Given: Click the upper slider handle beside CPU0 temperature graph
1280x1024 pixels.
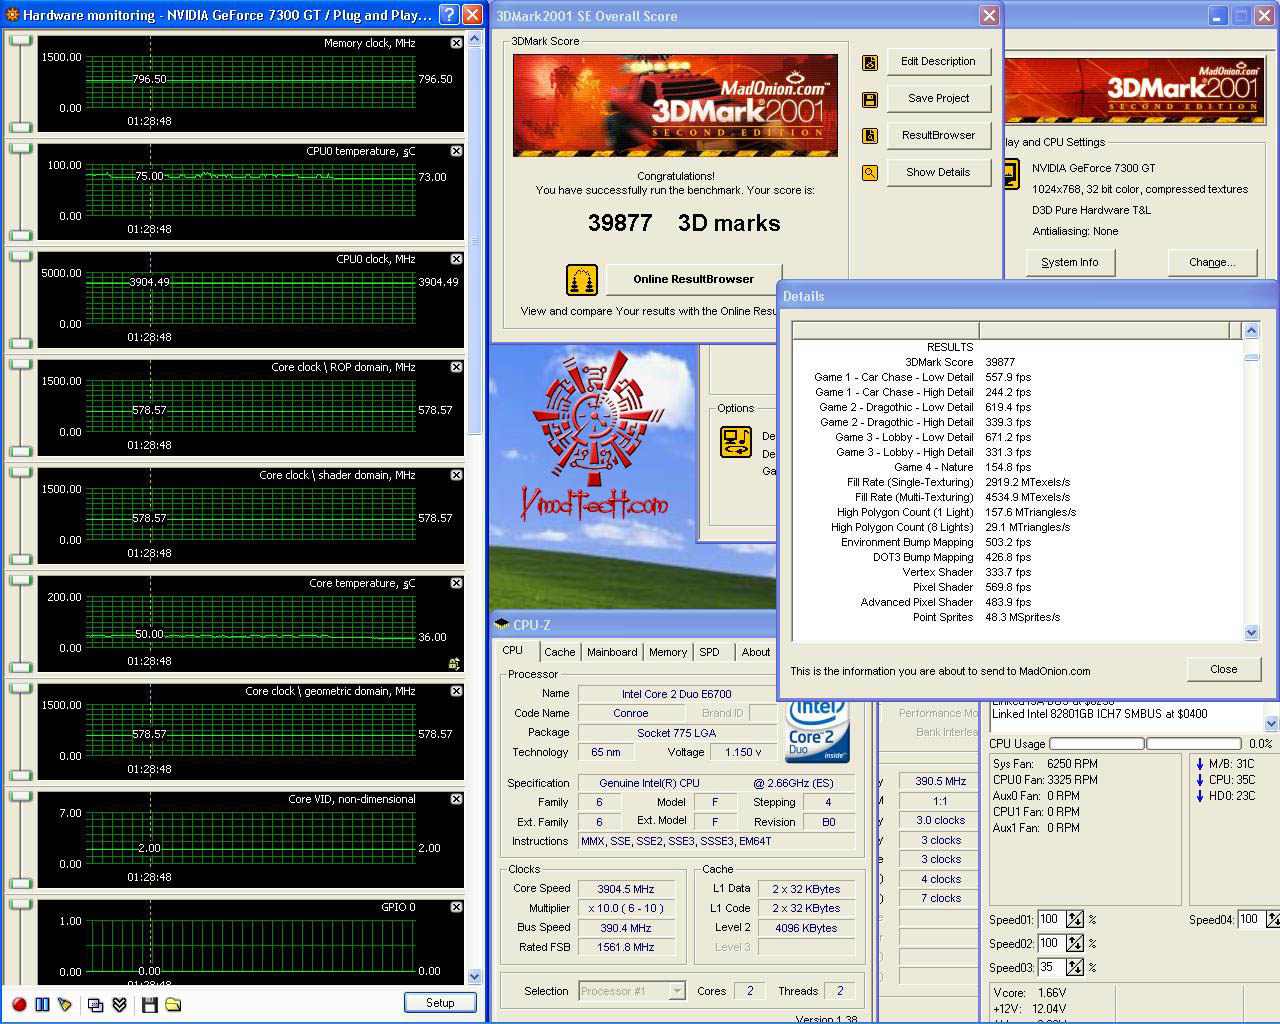Looking at the screenshot, I should coord(20,149).
